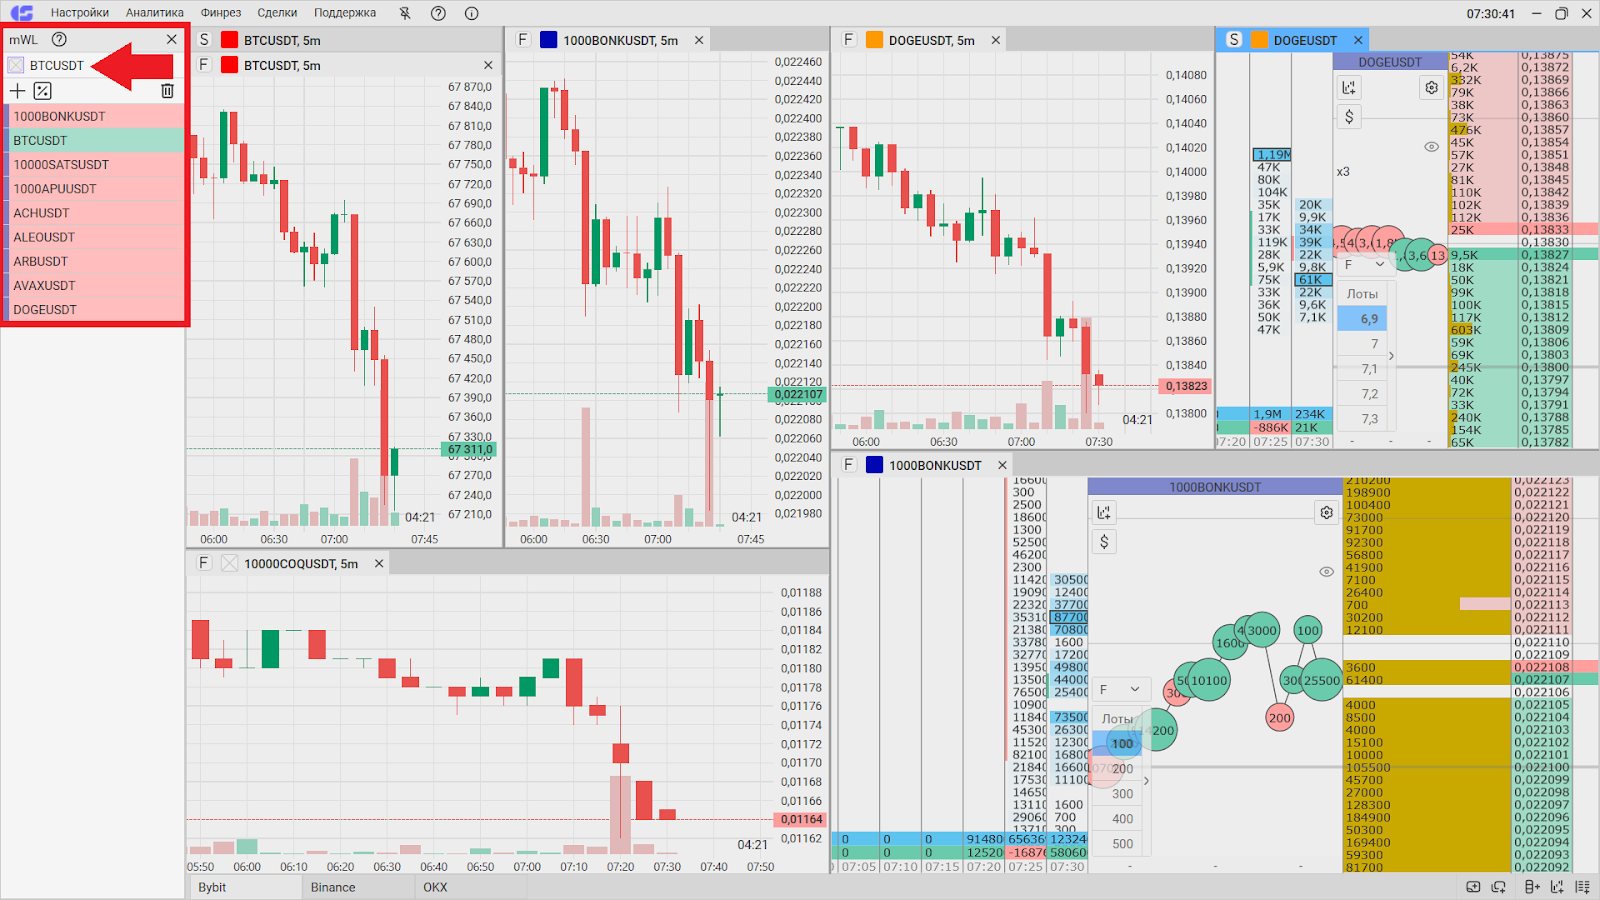The image size is (1600, 900).
Task: Select lot size 300 in 1000BONKUSDT panel
Action: coord(1117,794)
